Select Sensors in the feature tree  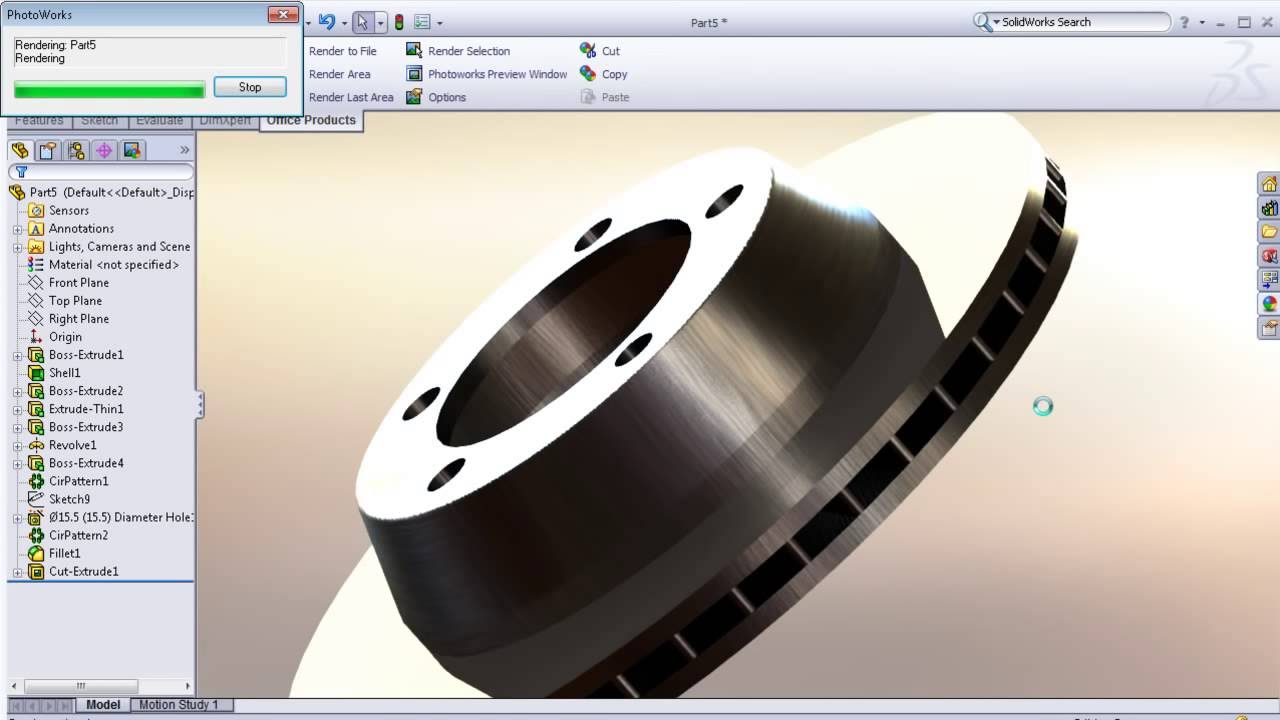69,210
